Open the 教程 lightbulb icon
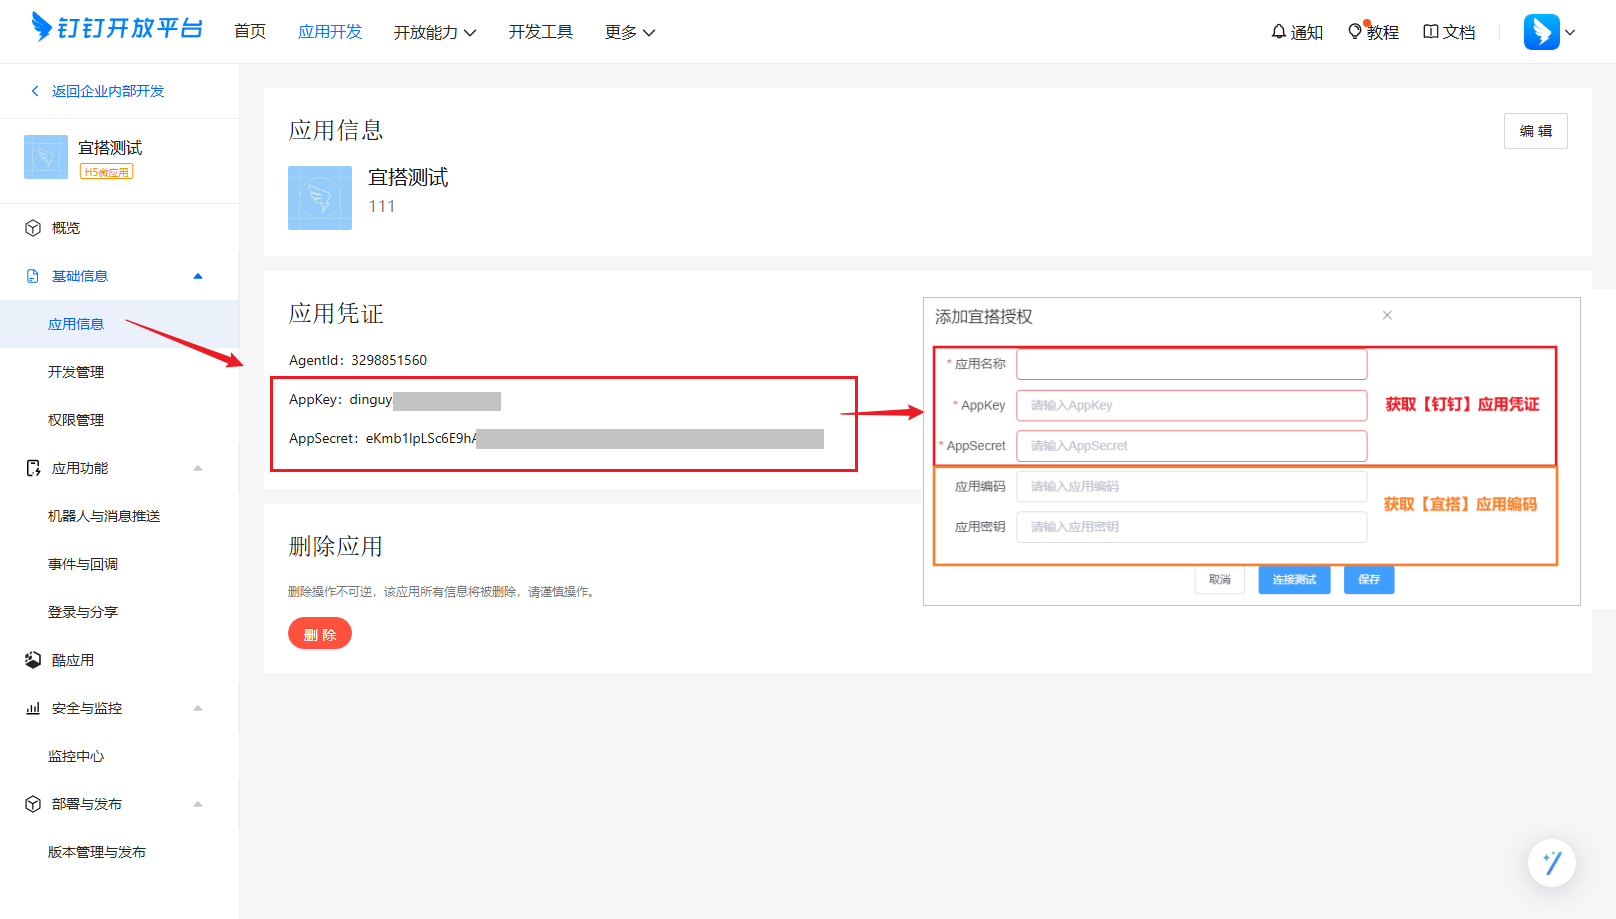This screenshot has height=919, width=1616. [1355, 32]
